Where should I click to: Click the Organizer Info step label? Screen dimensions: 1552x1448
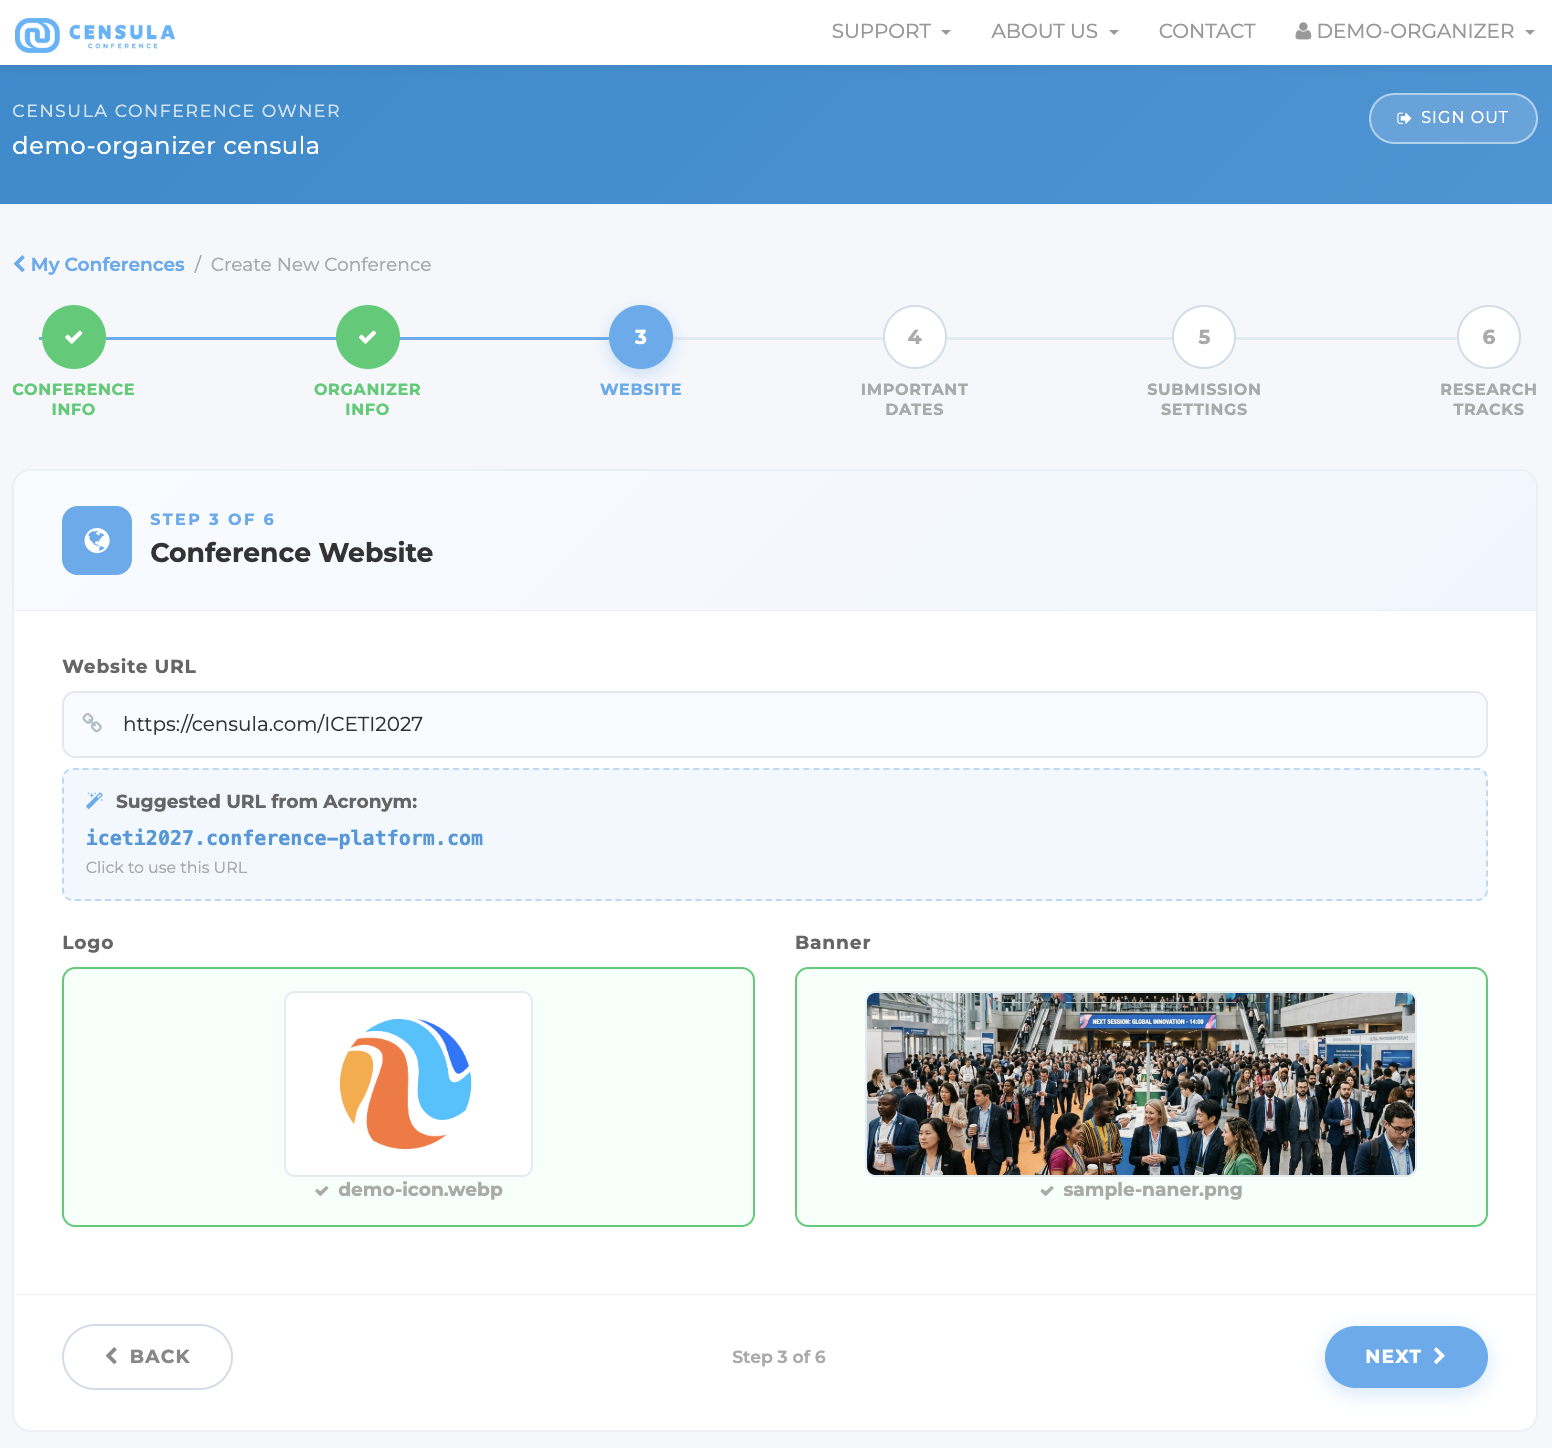point(368,399)
